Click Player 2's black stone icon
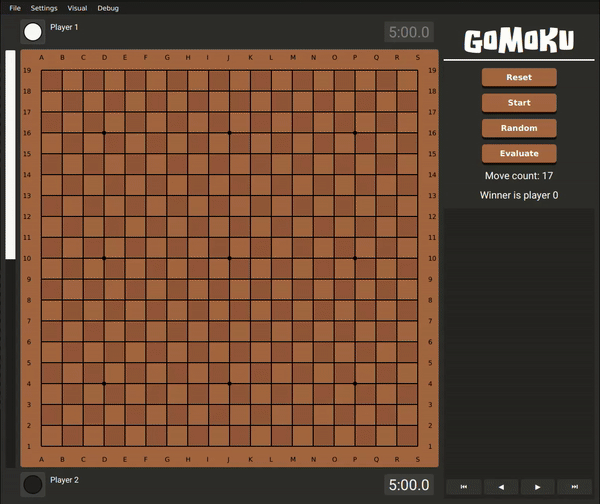 (x=33, y=484)
